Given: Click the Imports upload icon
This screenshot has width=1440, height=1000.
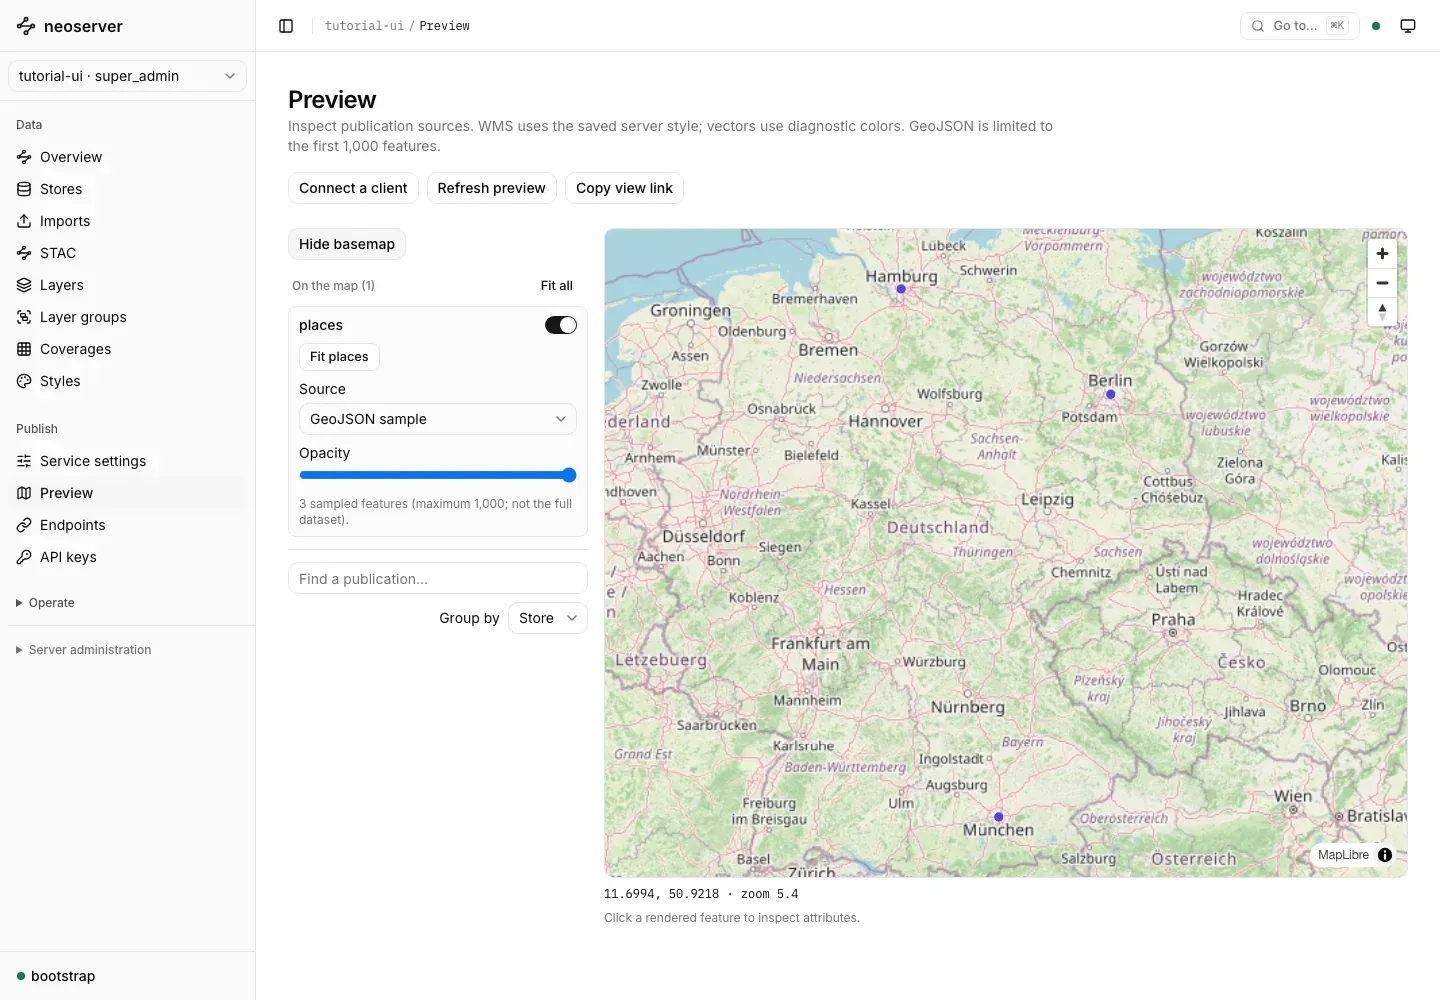Looking at the screenshot, I should coord(24,221).
